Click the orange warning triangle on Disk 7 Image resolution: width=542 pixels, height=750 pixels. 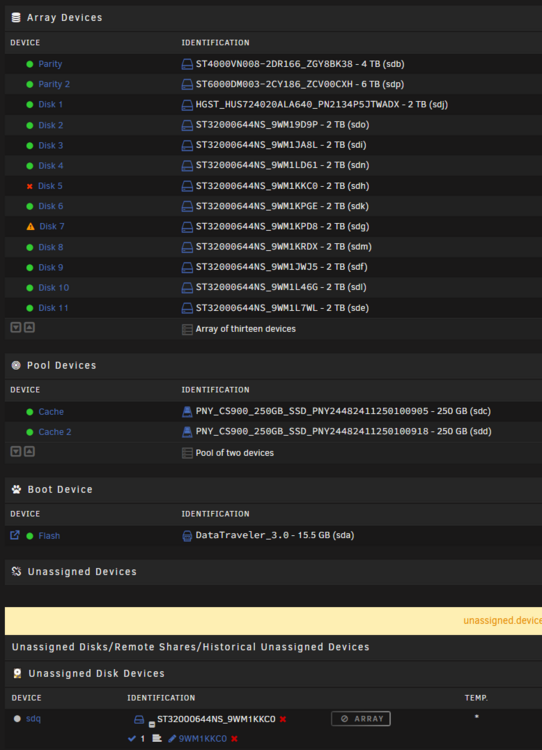point(31,226)
